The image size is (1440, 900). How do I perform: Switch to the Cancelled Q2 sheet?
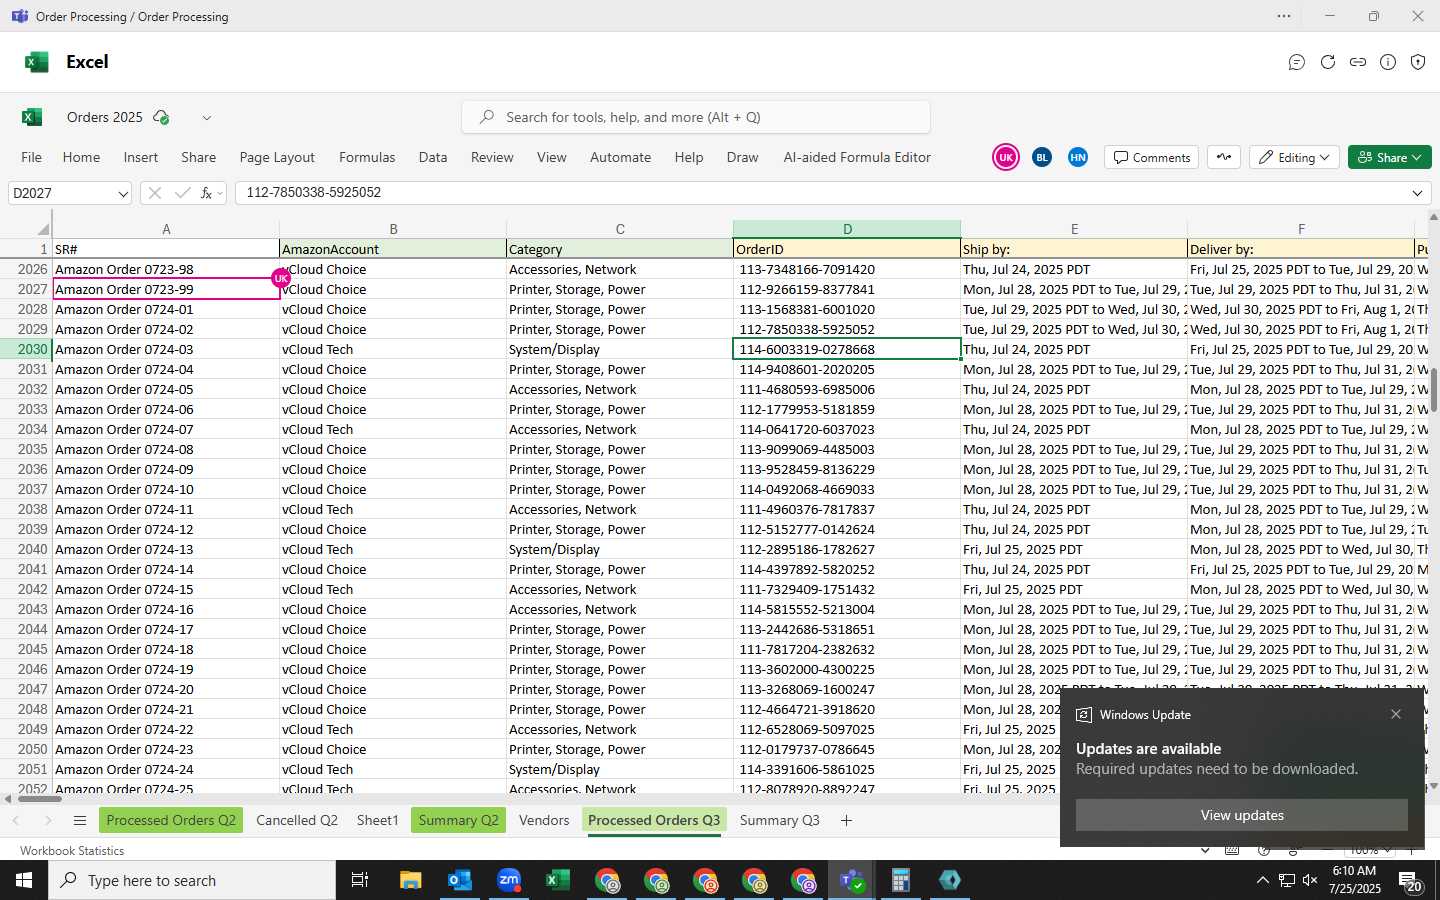point(297,820)
